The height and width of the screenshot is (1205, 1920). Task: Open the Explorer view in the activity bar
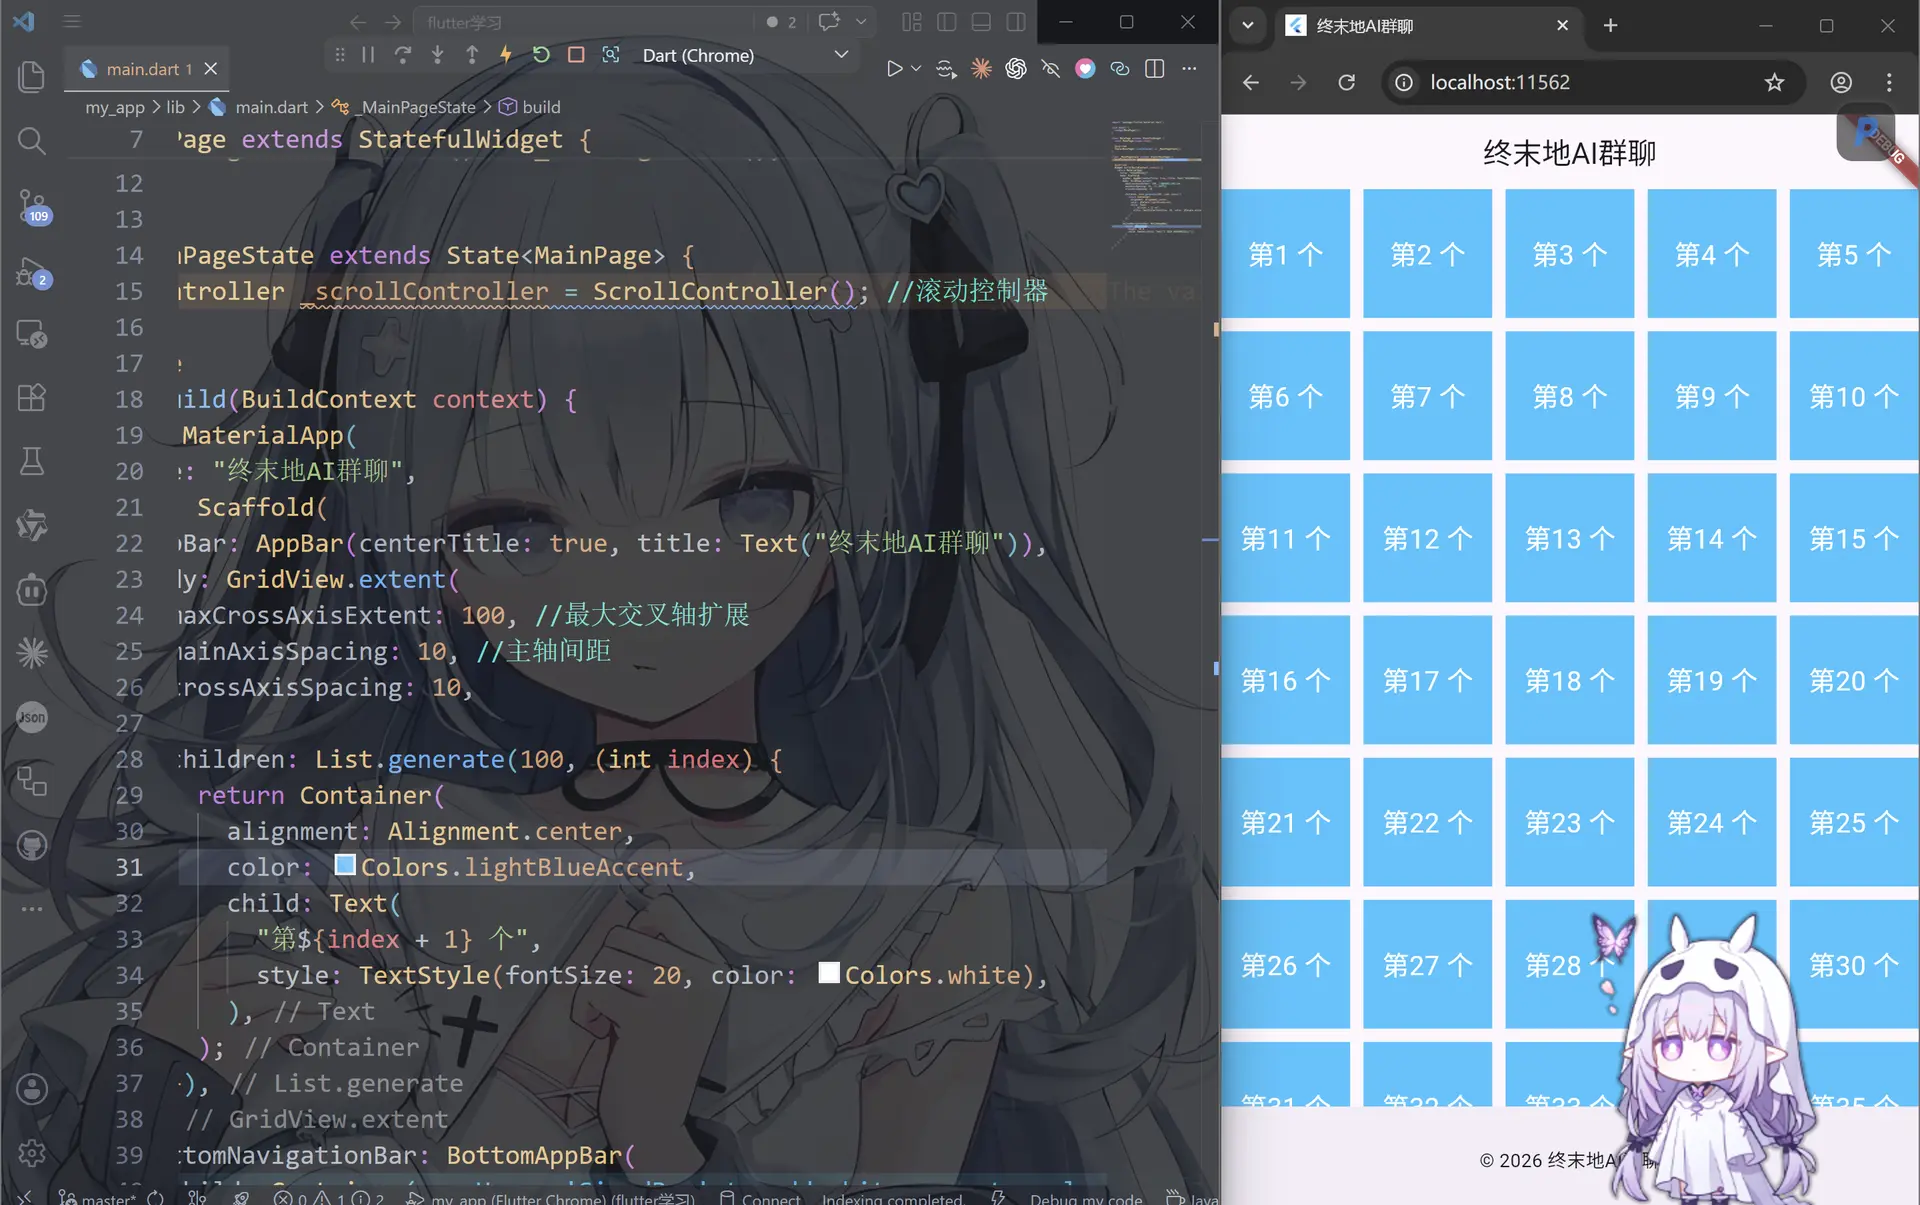[32, 77]
